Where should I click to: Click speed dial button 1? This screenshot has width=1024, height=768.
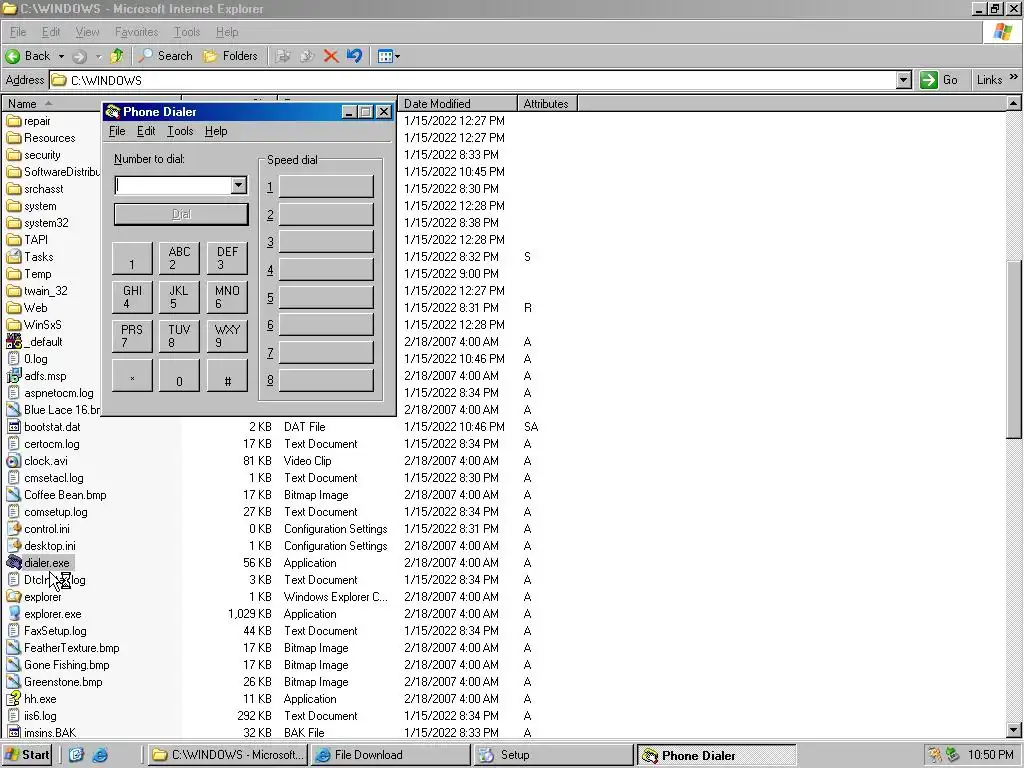[x=327, y=187]
